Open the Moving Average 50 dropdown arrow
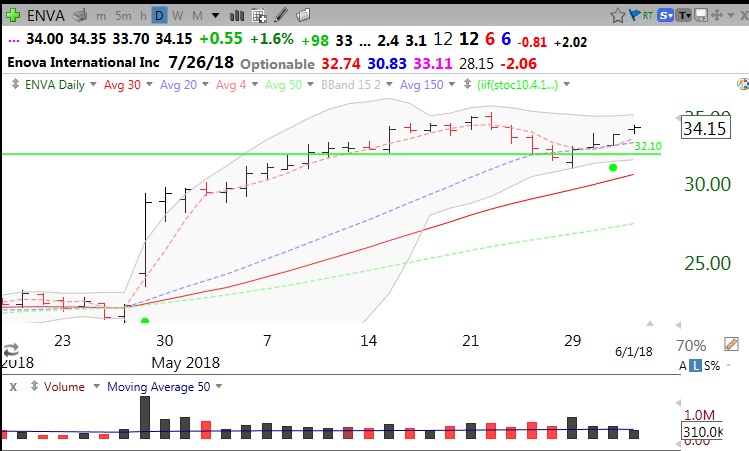 coord(219,386)
